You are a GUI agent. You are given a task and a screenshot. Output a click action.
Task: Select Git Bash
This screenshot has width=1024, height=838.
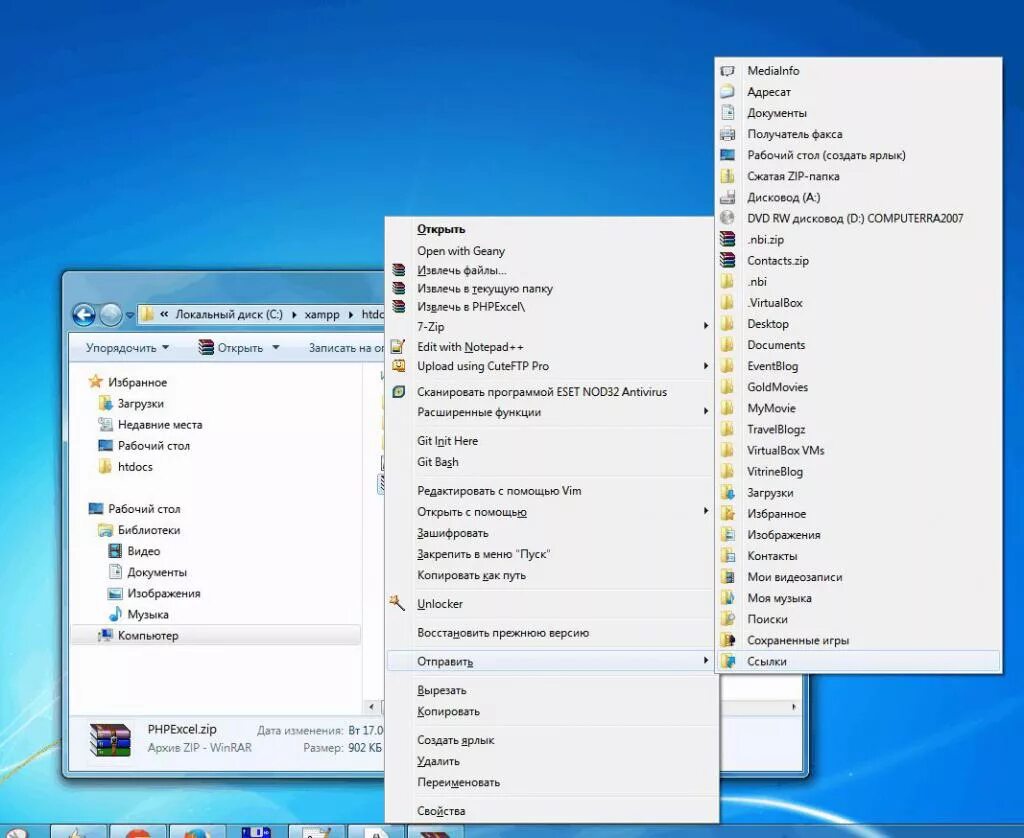pos(438,462)
